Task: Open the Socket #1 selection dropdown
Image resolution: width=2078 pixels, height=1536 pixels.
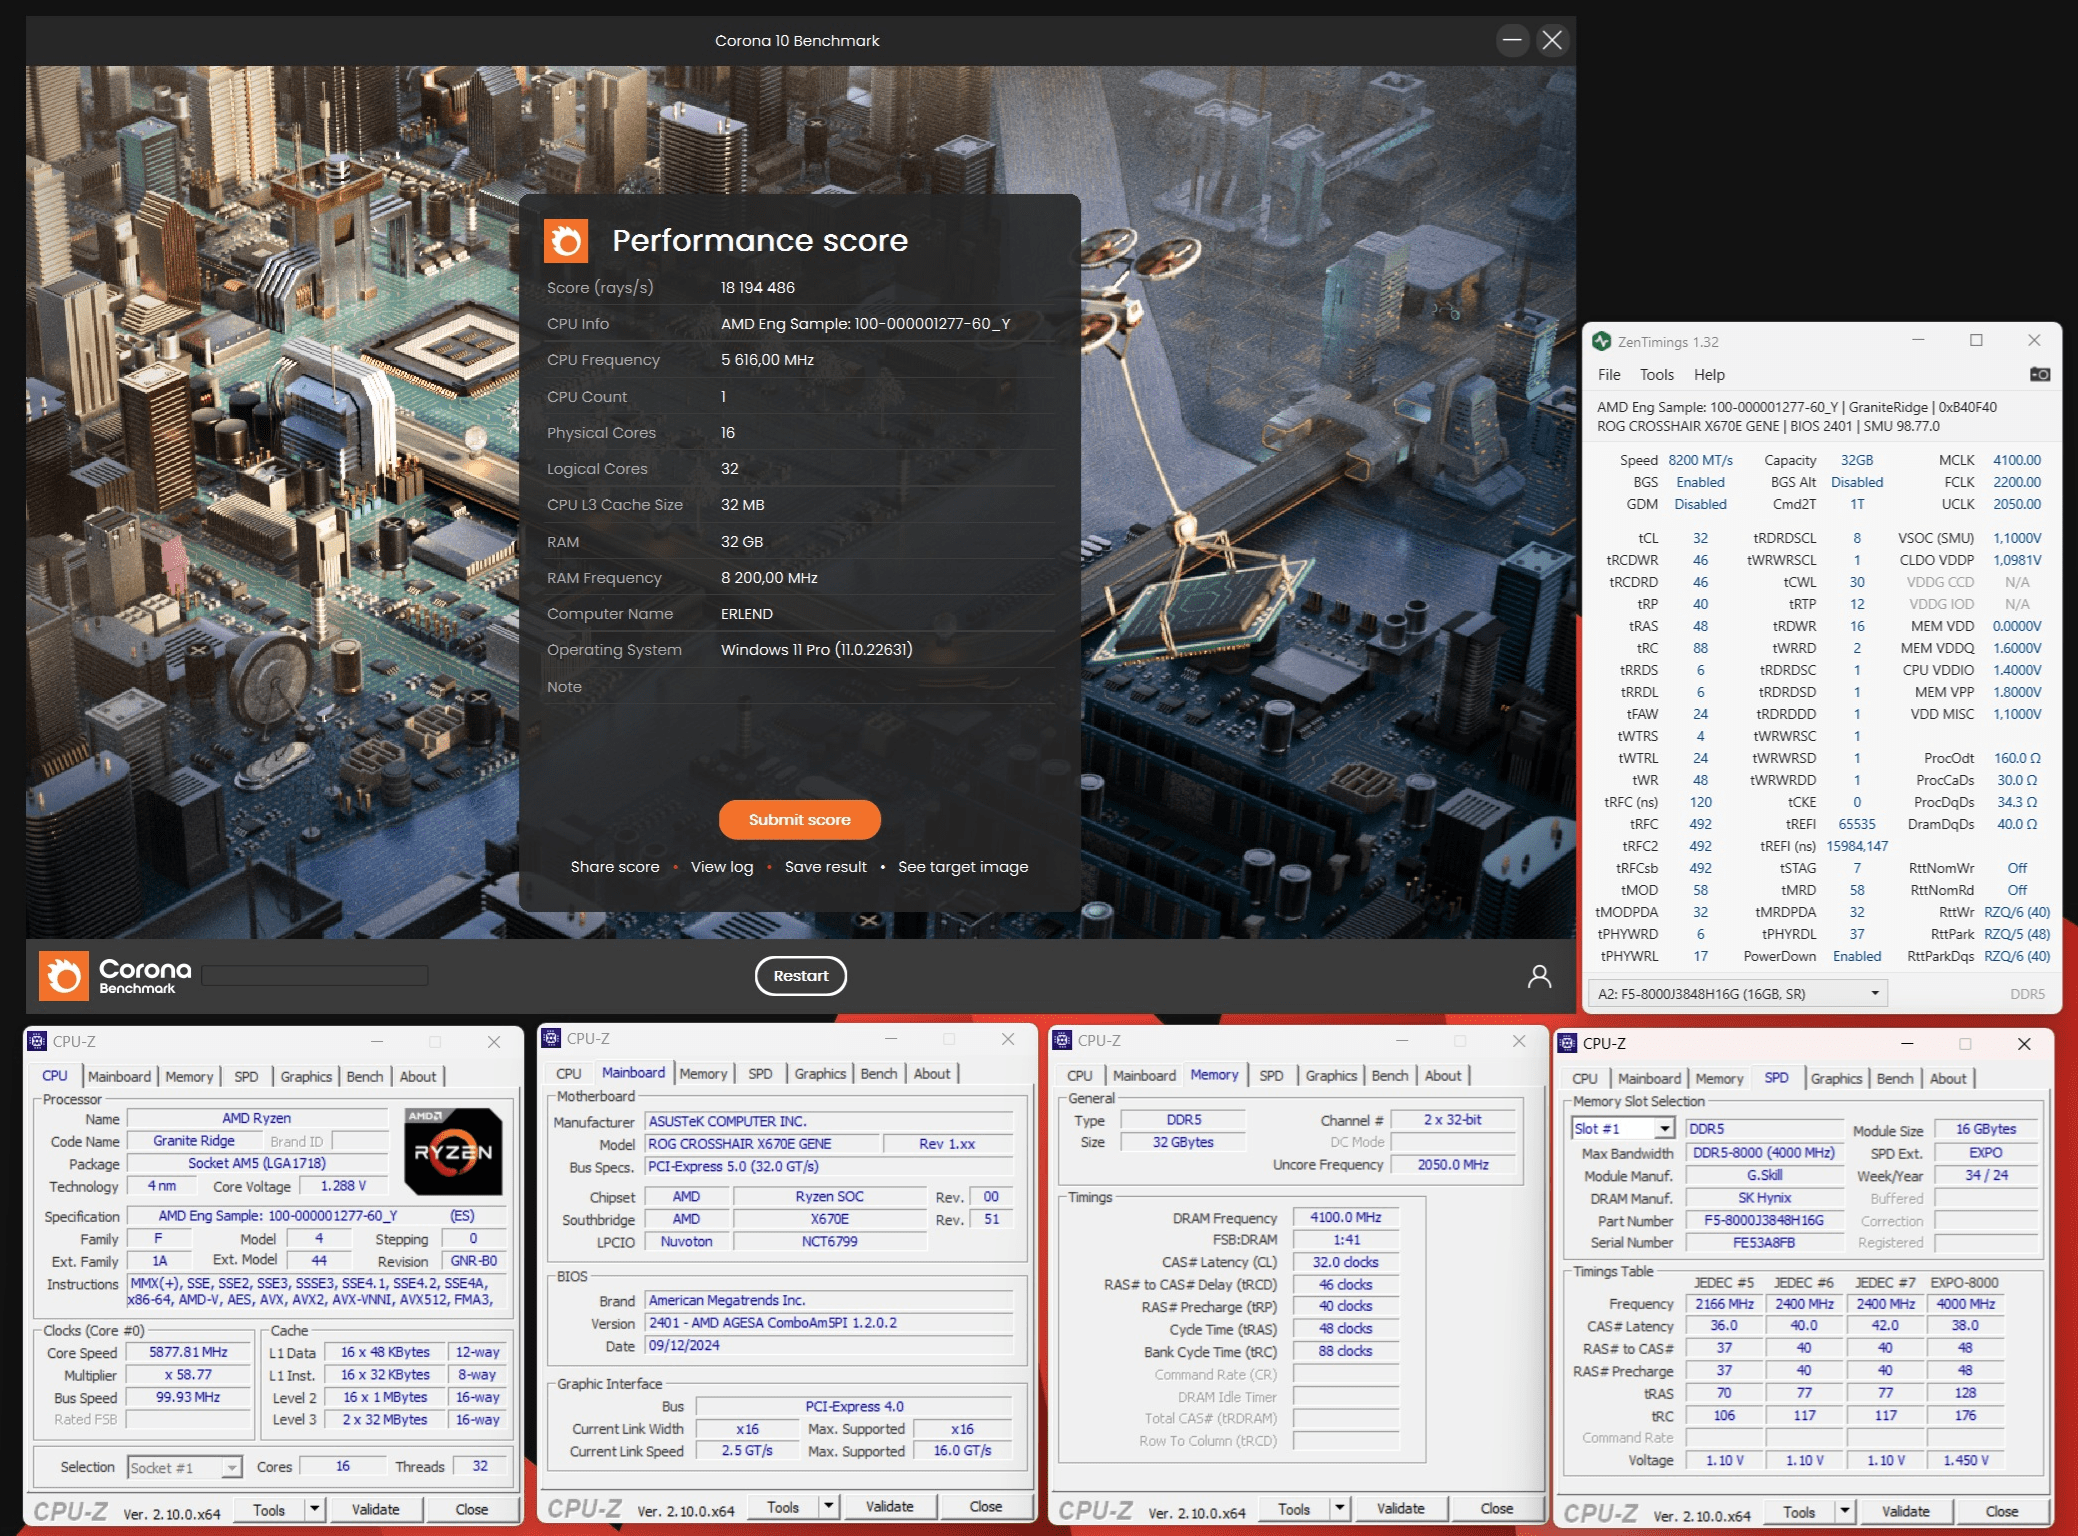Action: coord(231,1467)
